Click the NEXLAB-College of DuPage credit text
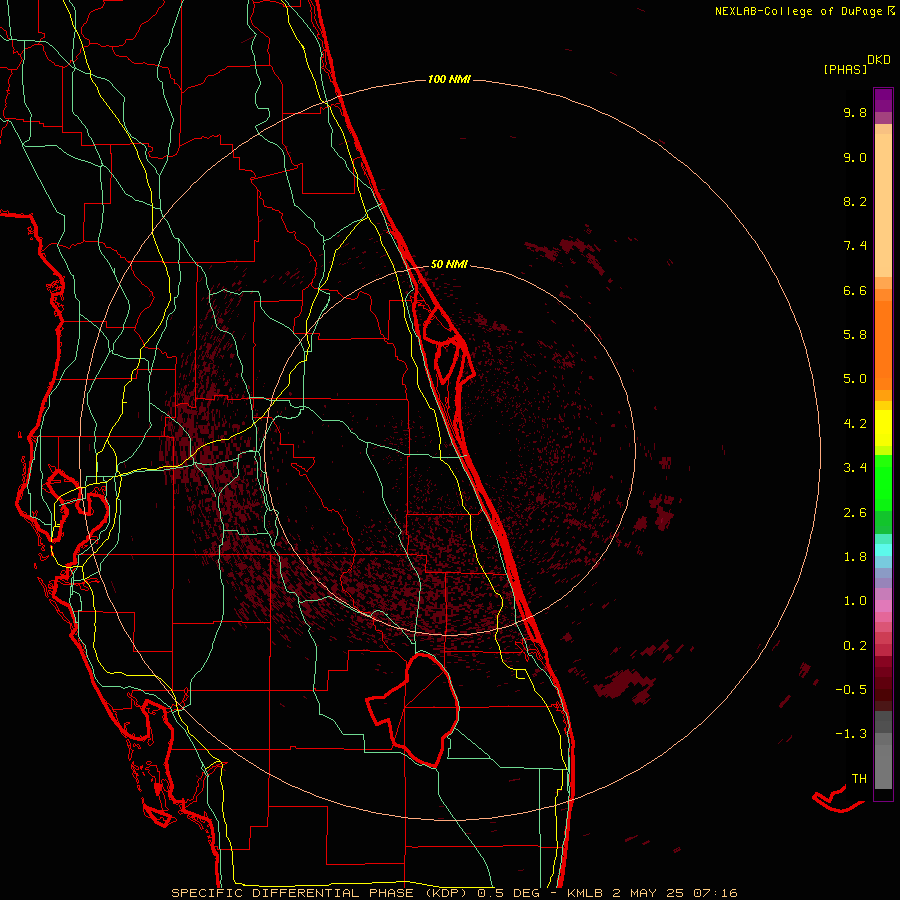The height and width of the screenshot is (900, 900). 798,11
